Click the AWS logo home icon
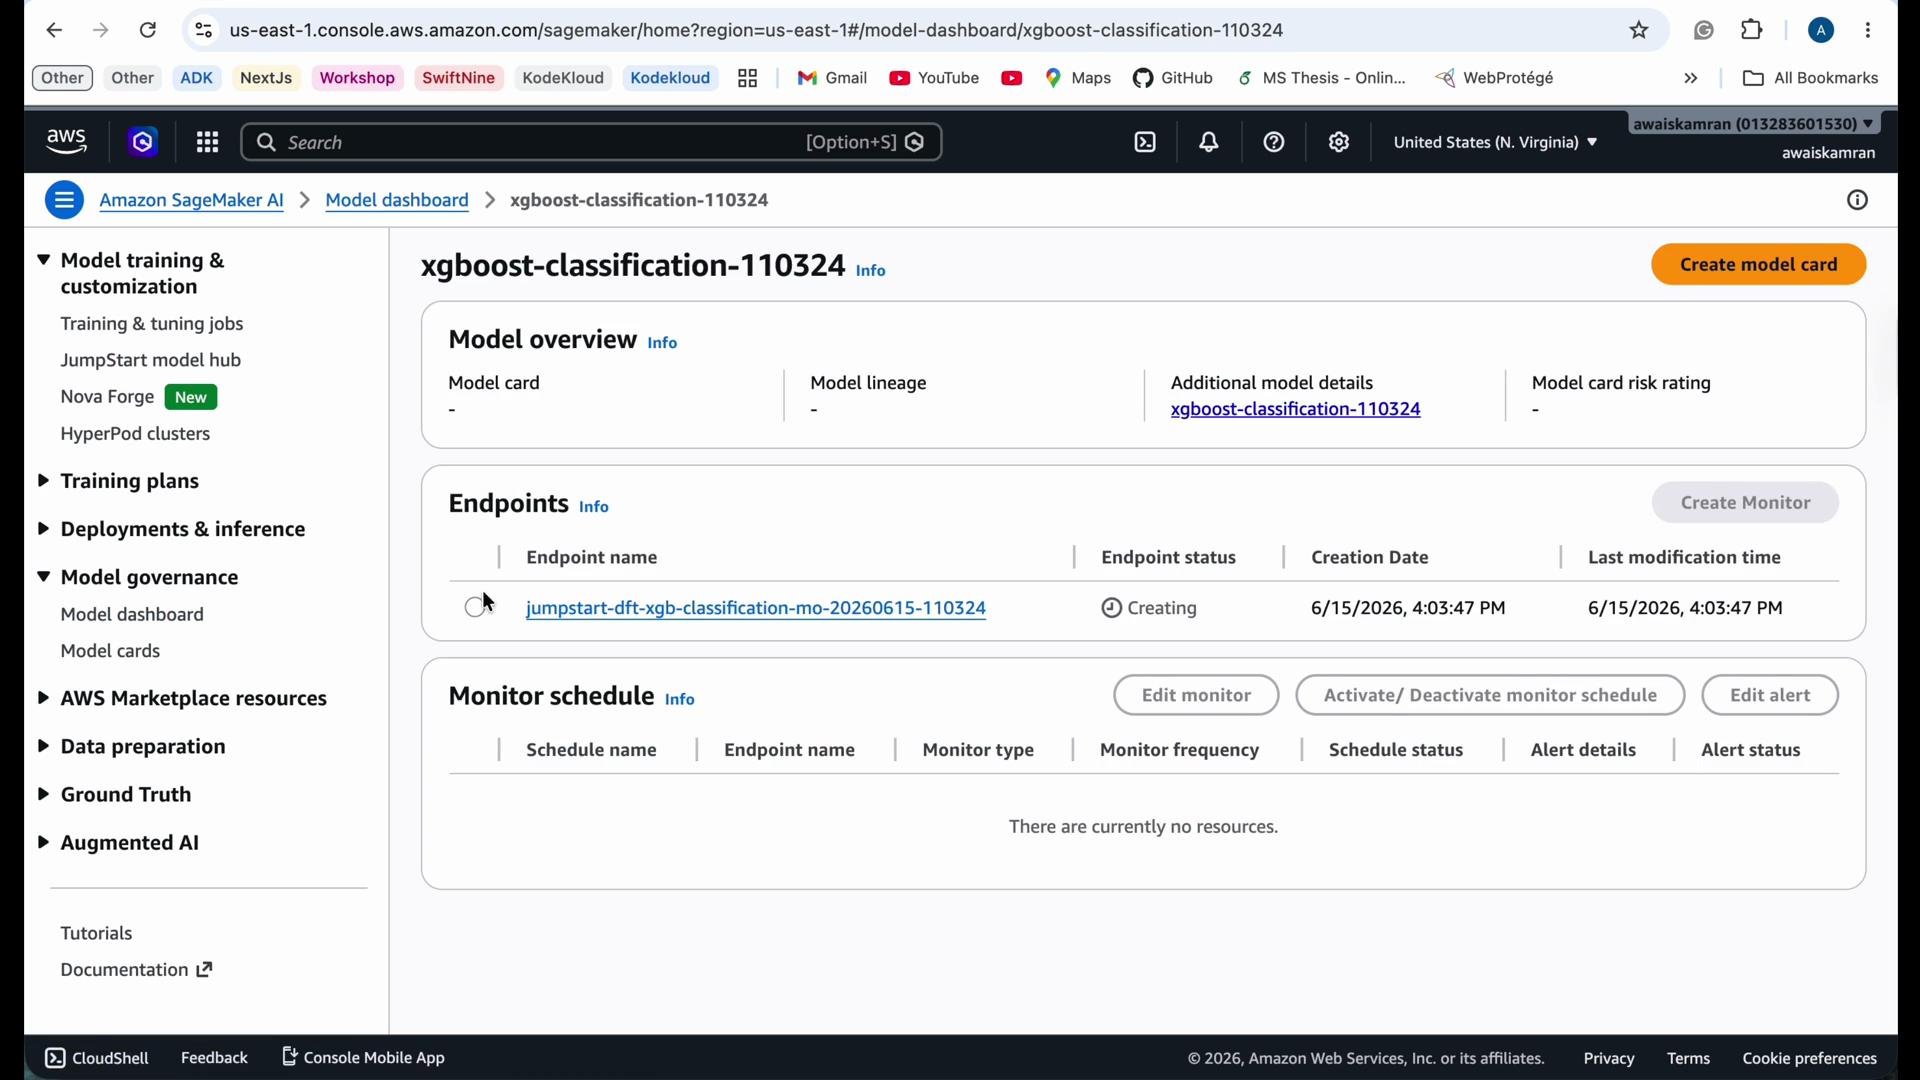Viewport: 1920px width, 1080px height. click(x=67, y=143)
